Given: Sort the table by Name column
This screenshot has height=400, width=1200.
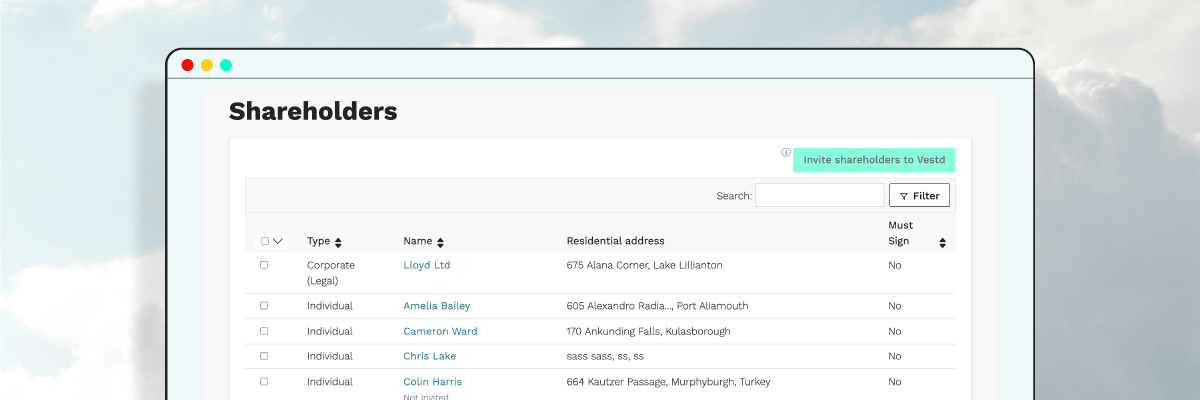Looking at the screenshot, I should (x=440, y=242).
